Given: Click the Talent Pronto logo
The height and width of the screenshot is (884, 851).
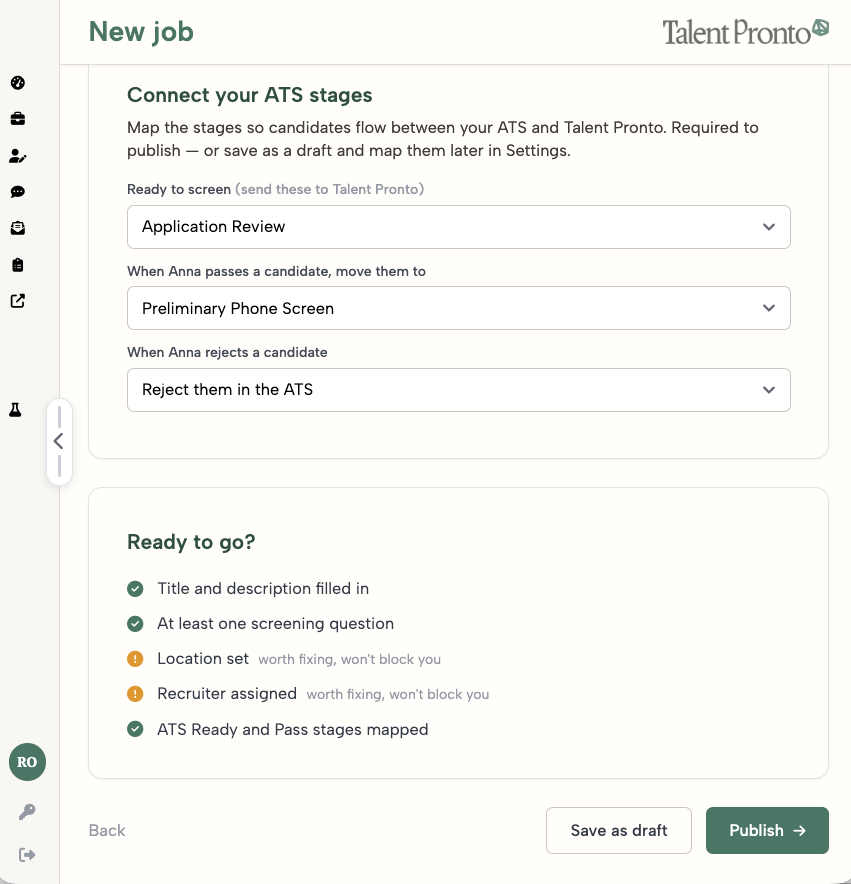Looking at the screenshot, I should coord(745,32).
